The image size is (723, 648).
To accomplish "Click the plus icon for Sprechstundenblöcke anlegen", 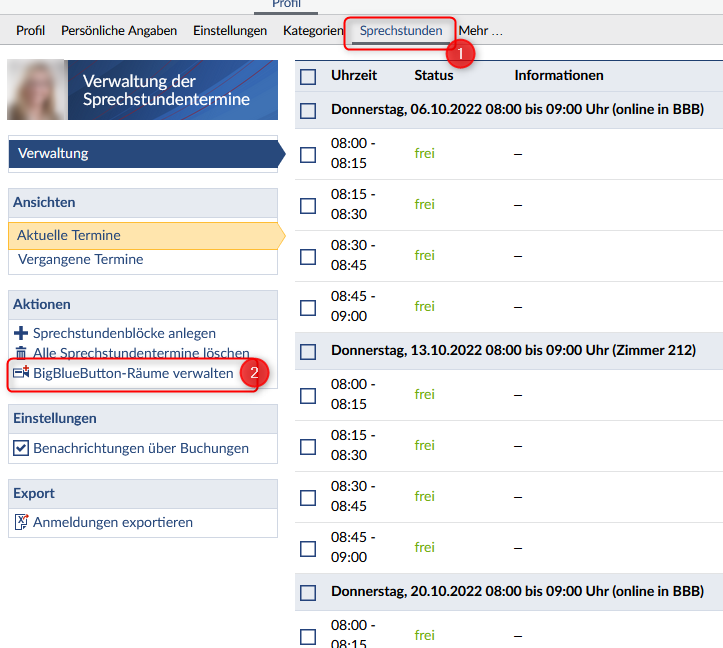I will 21,333.
